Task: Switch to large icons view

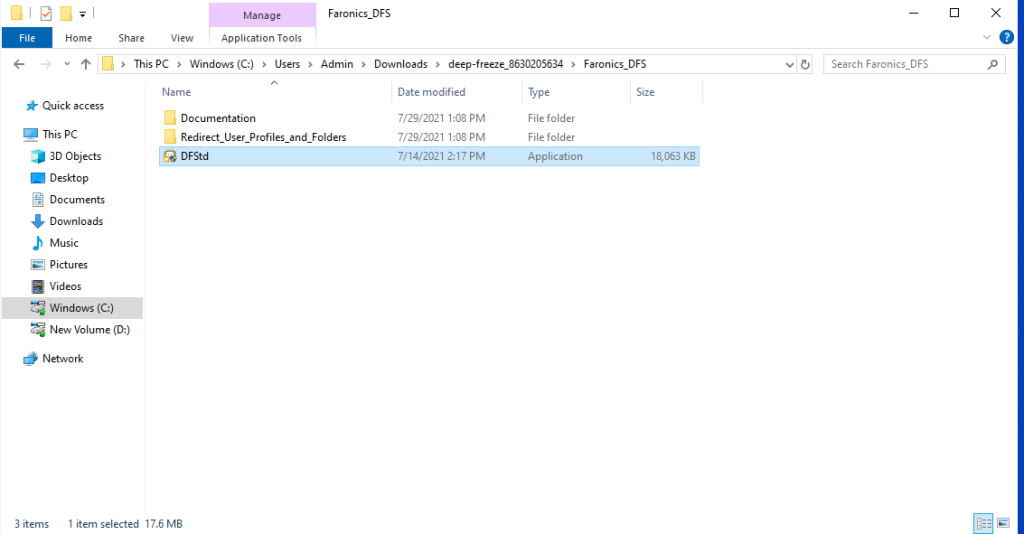Action: (x=1002, y=523)
